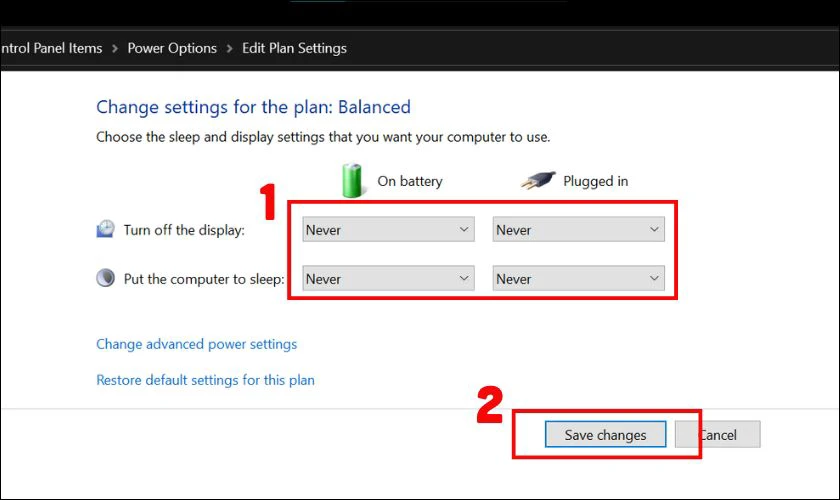Open Change advanced power settings link
840x500 pixels.
pyautogui.click(x=196, y=344)
